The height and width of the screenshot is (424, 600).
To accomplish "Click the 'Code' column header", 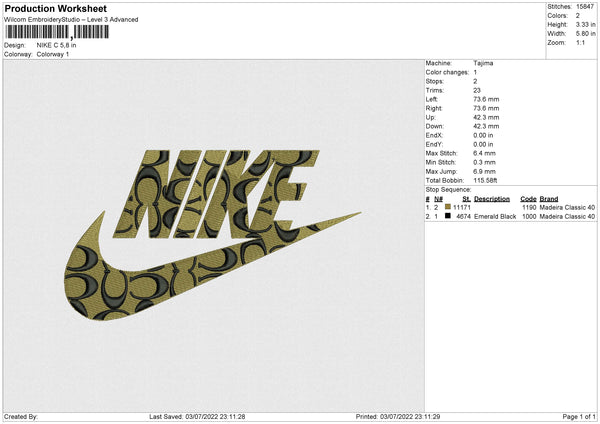I will [x=528, y=199].
